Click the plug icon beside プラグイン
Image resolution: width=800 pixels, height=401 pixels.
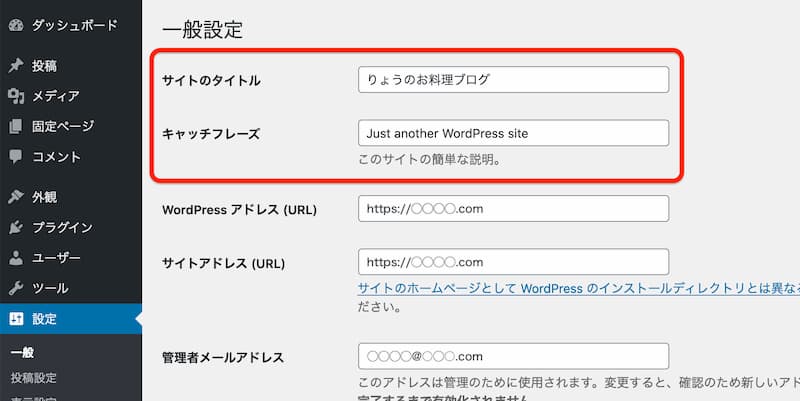[16, 227]
